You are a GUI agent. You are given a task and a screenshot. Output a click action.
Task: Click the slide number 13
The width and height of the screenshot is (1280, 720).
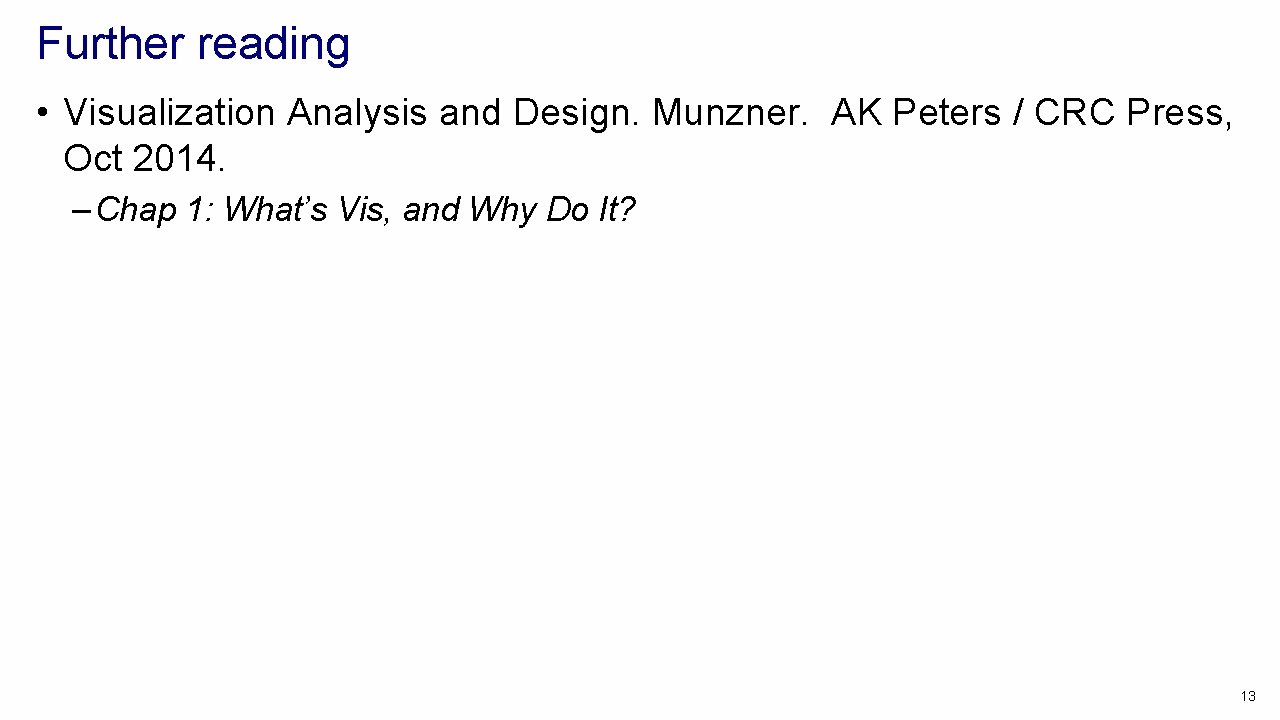[x=1247, y=696]
